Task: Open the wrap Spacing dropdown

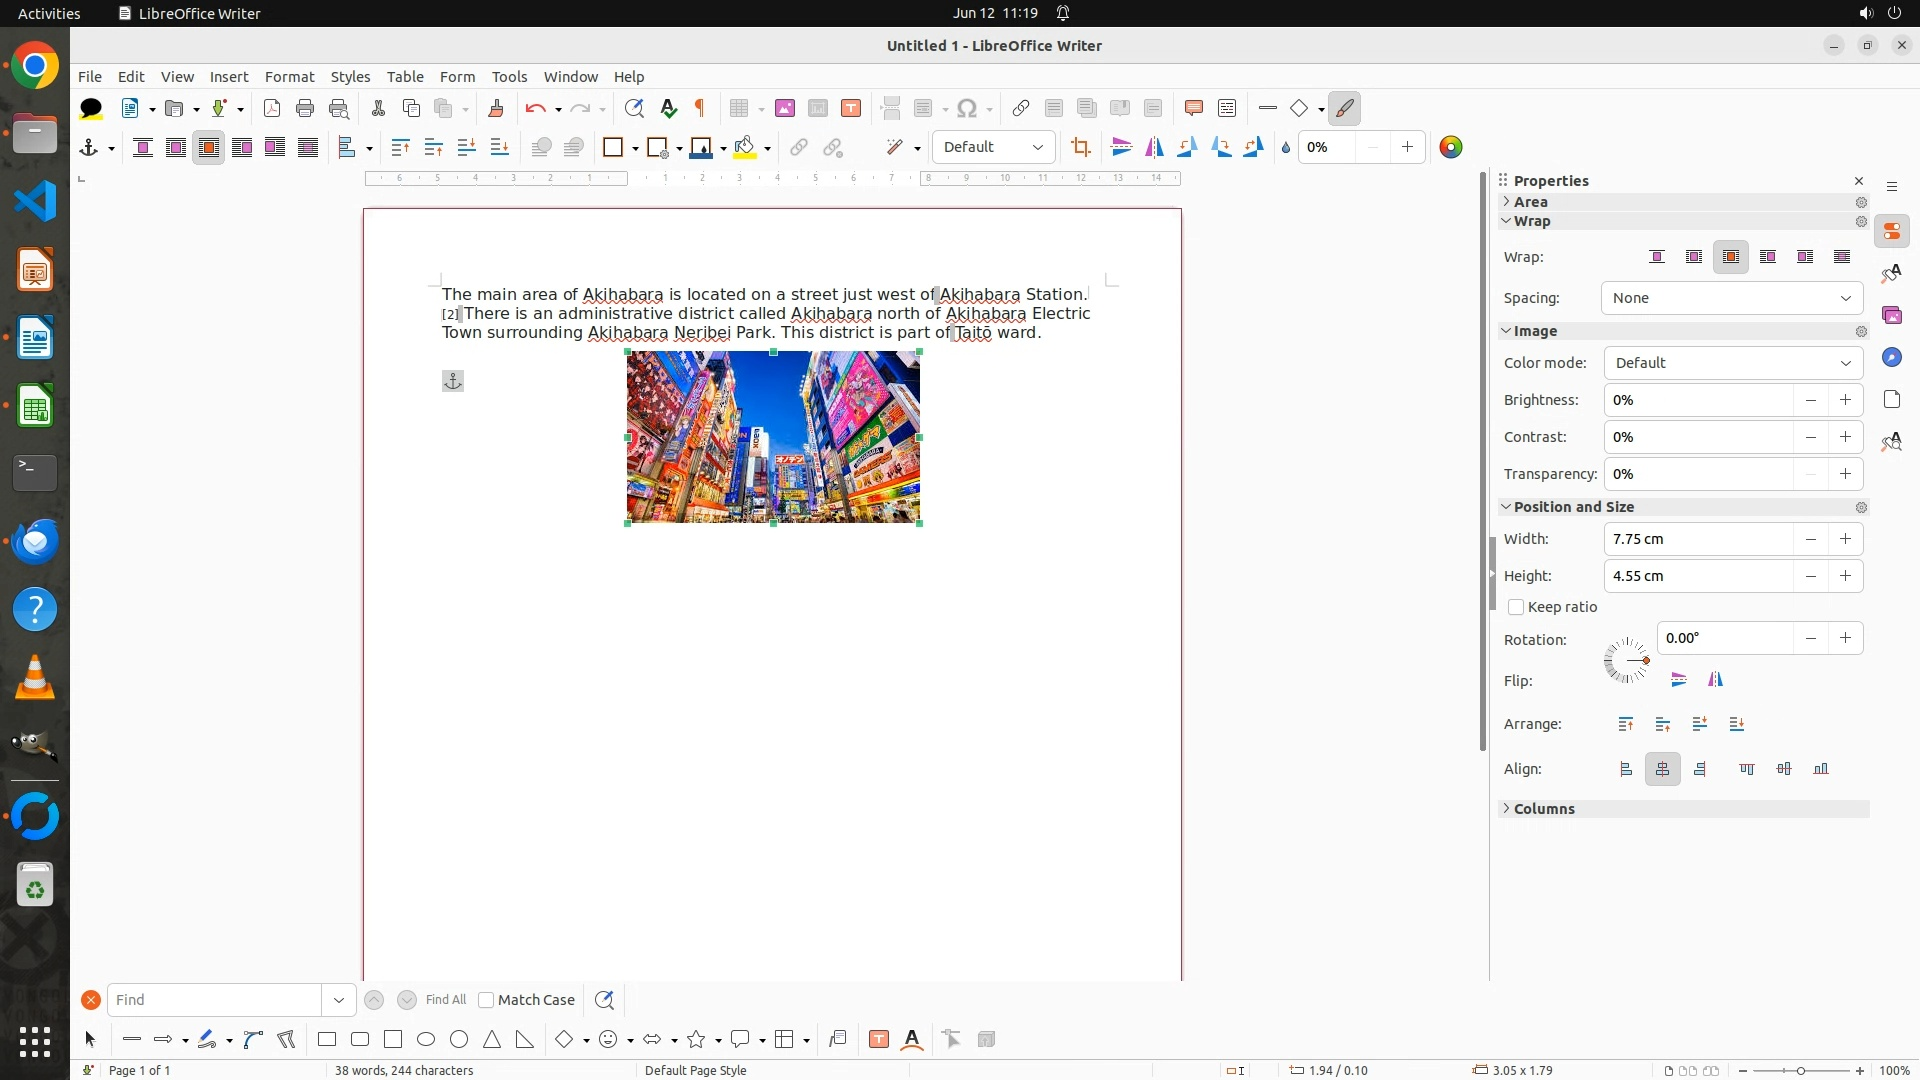Action: [x=1731, y=298]
